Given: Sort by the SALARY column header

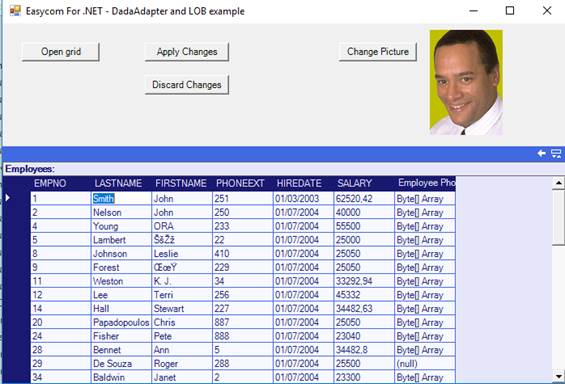Looking at the screenshot, I should [x=355, y=183].
